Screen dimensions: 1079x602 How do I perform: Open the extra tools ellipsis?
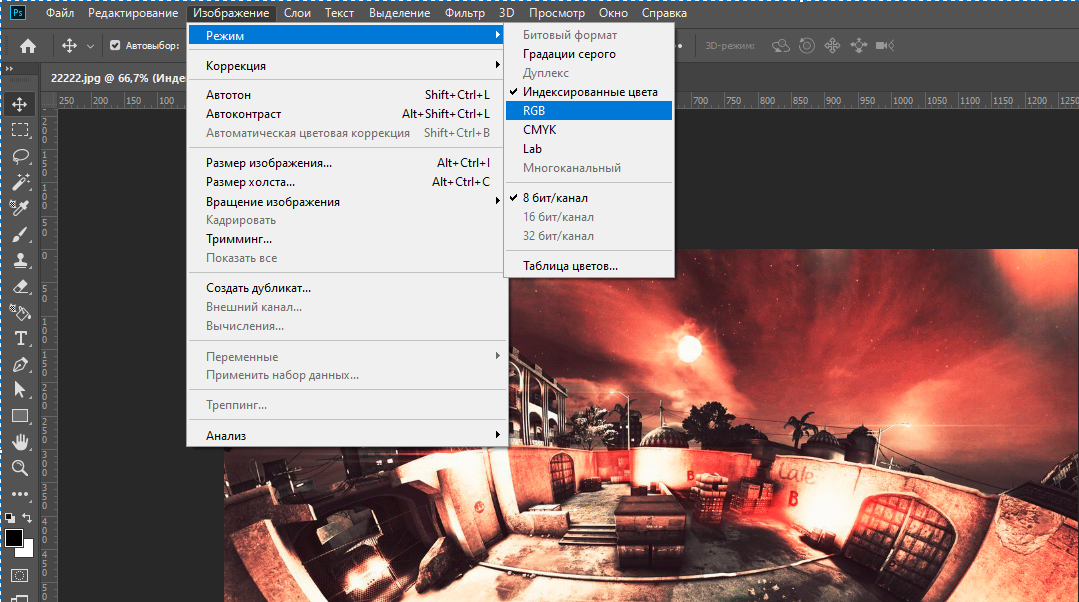[x=19, y=494]
